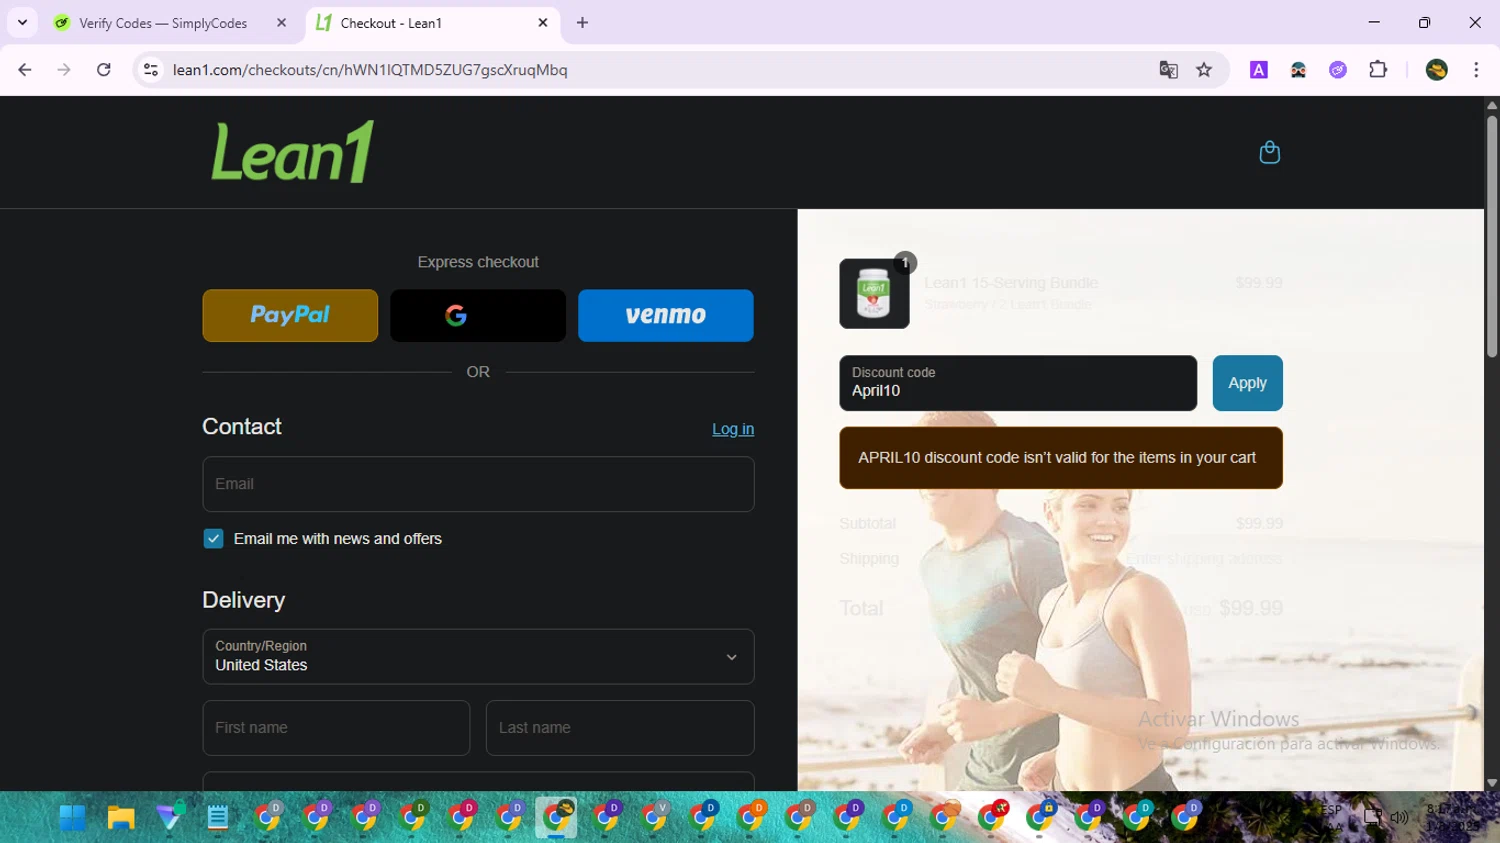Screen dimensions: 1500x843
Task: Open the tab search dropdown
Action: tap(22, 23)
